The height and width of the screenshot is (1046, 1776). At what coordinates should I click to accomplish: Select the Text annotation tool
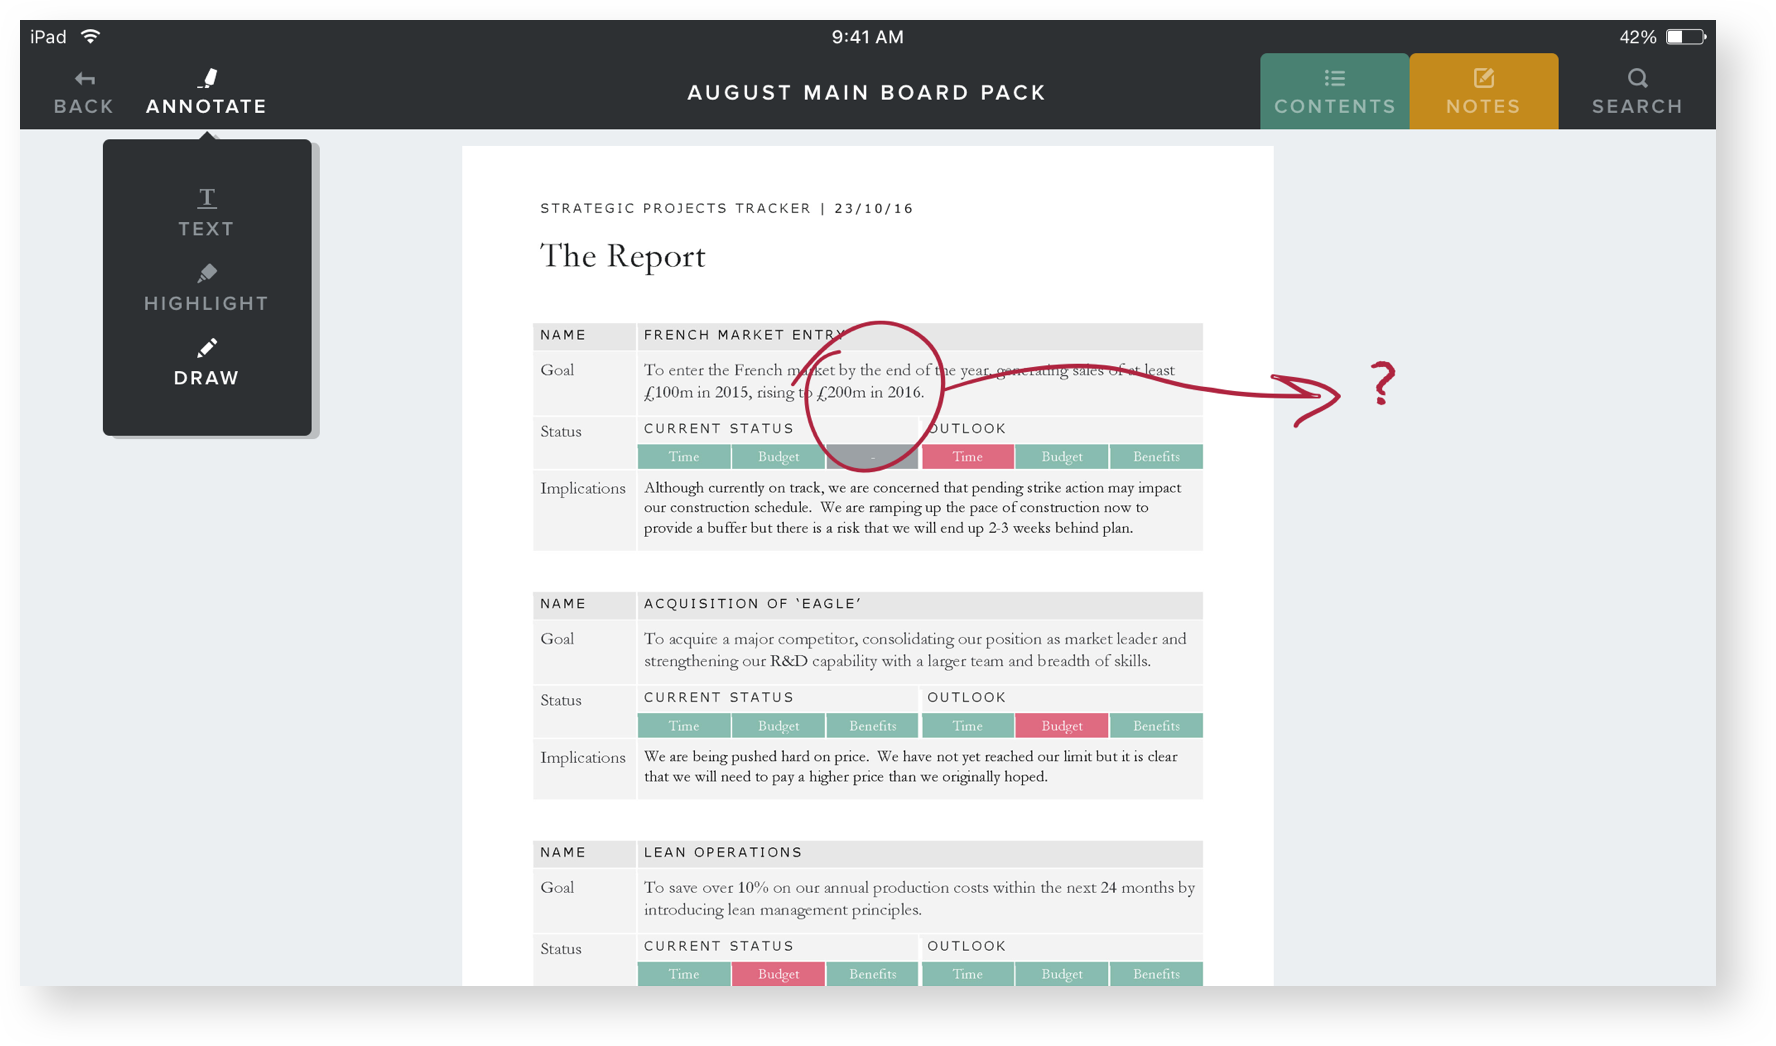(206, 211)
